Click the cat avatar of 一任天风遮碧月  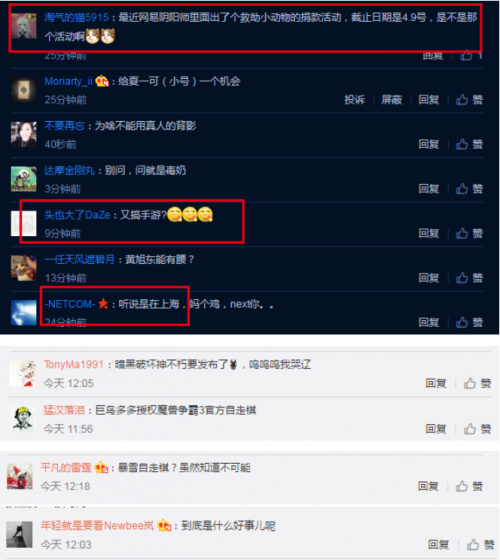(x=24, y=268)
